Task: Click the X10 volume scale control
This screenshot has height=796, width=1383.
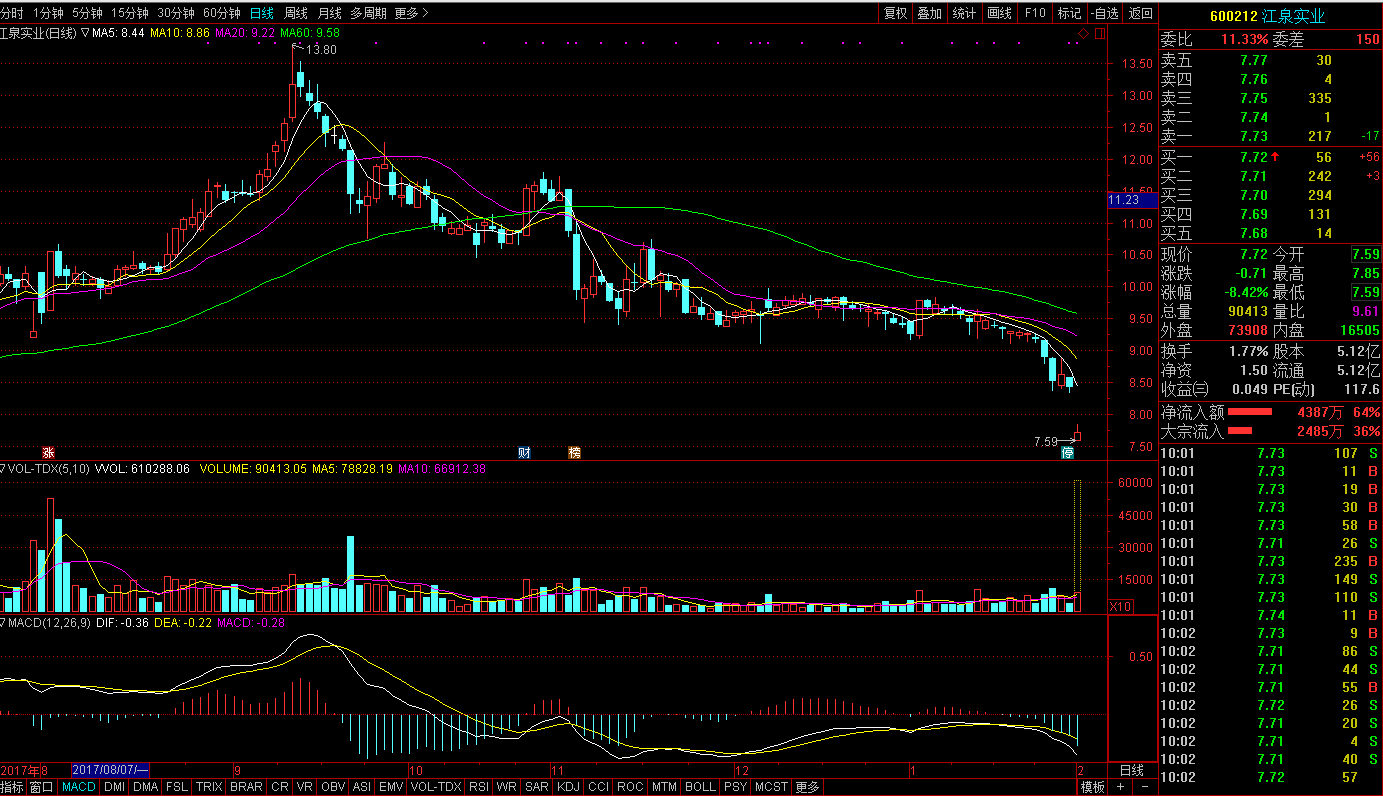Action: (x=1121, y=606)
